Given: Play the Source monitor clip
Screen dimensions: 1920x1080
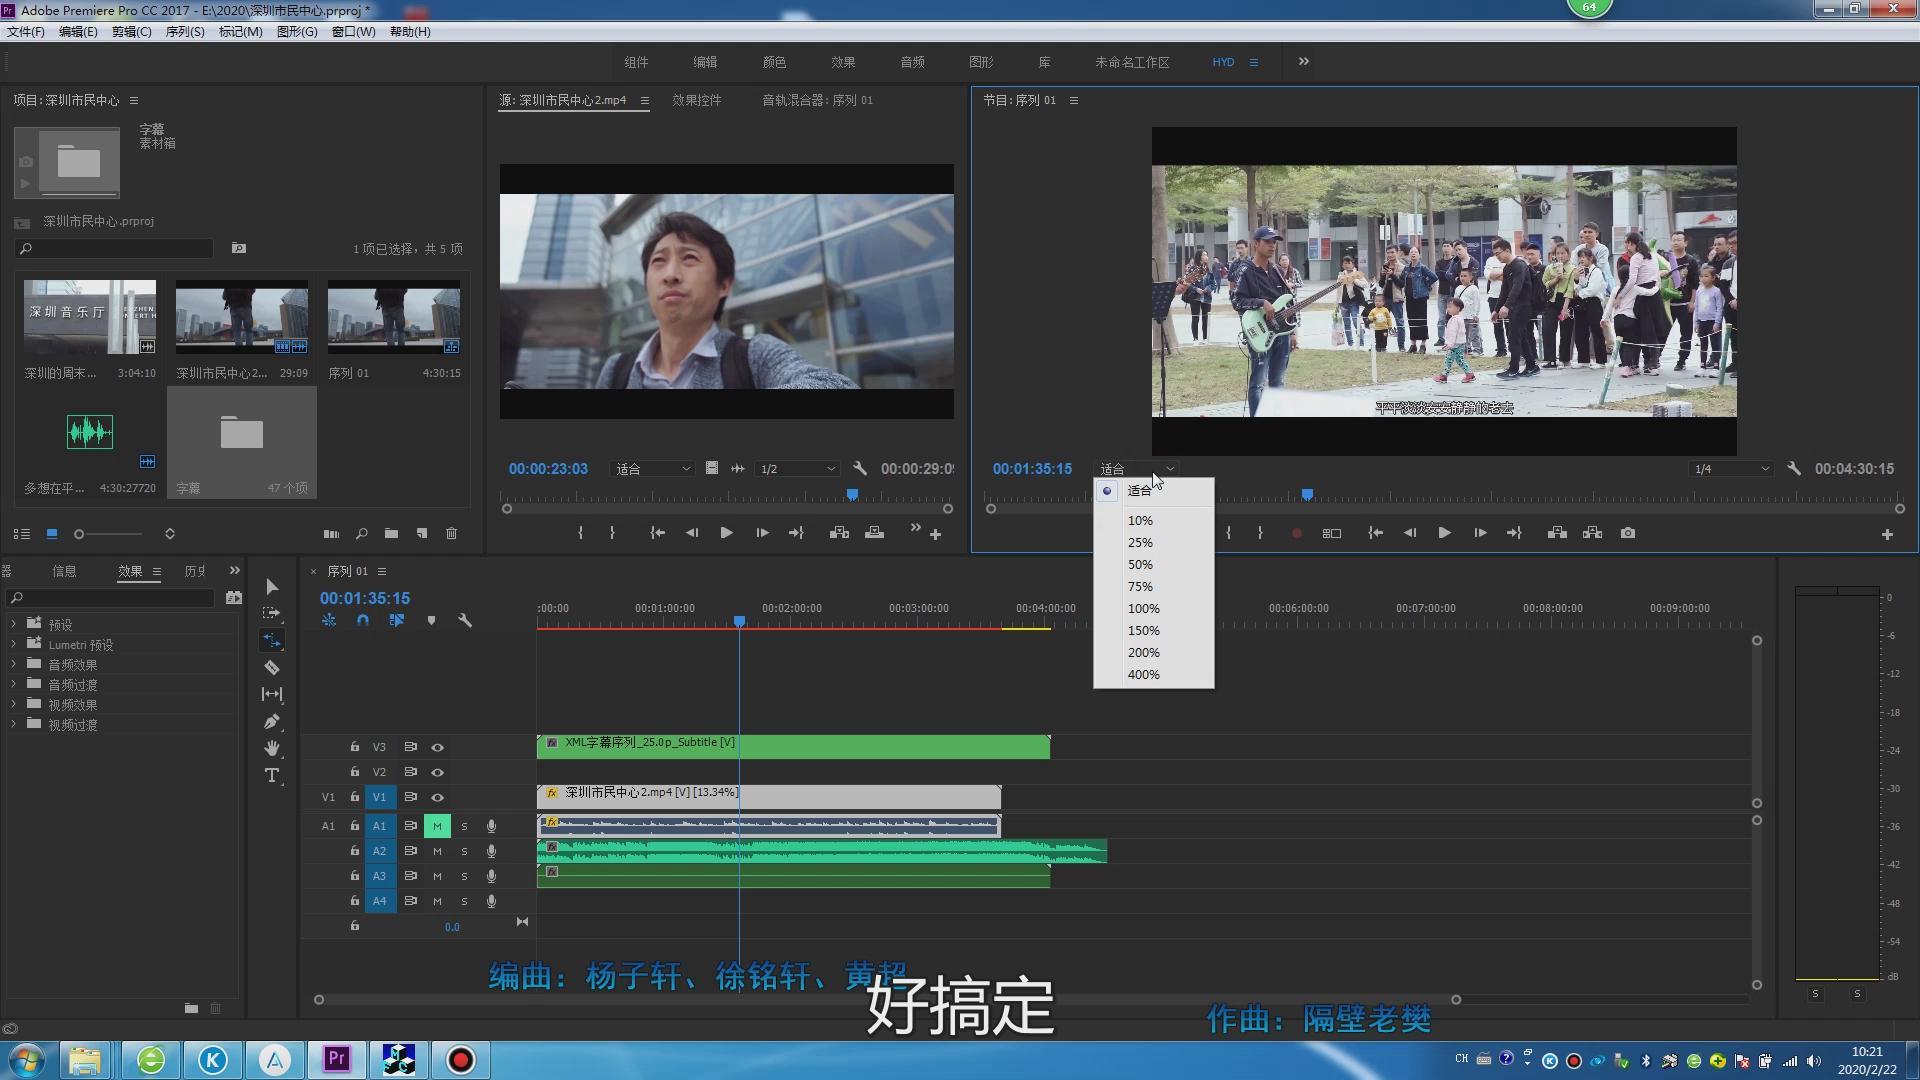Looking at the screenshot, I should coord(726,533).
